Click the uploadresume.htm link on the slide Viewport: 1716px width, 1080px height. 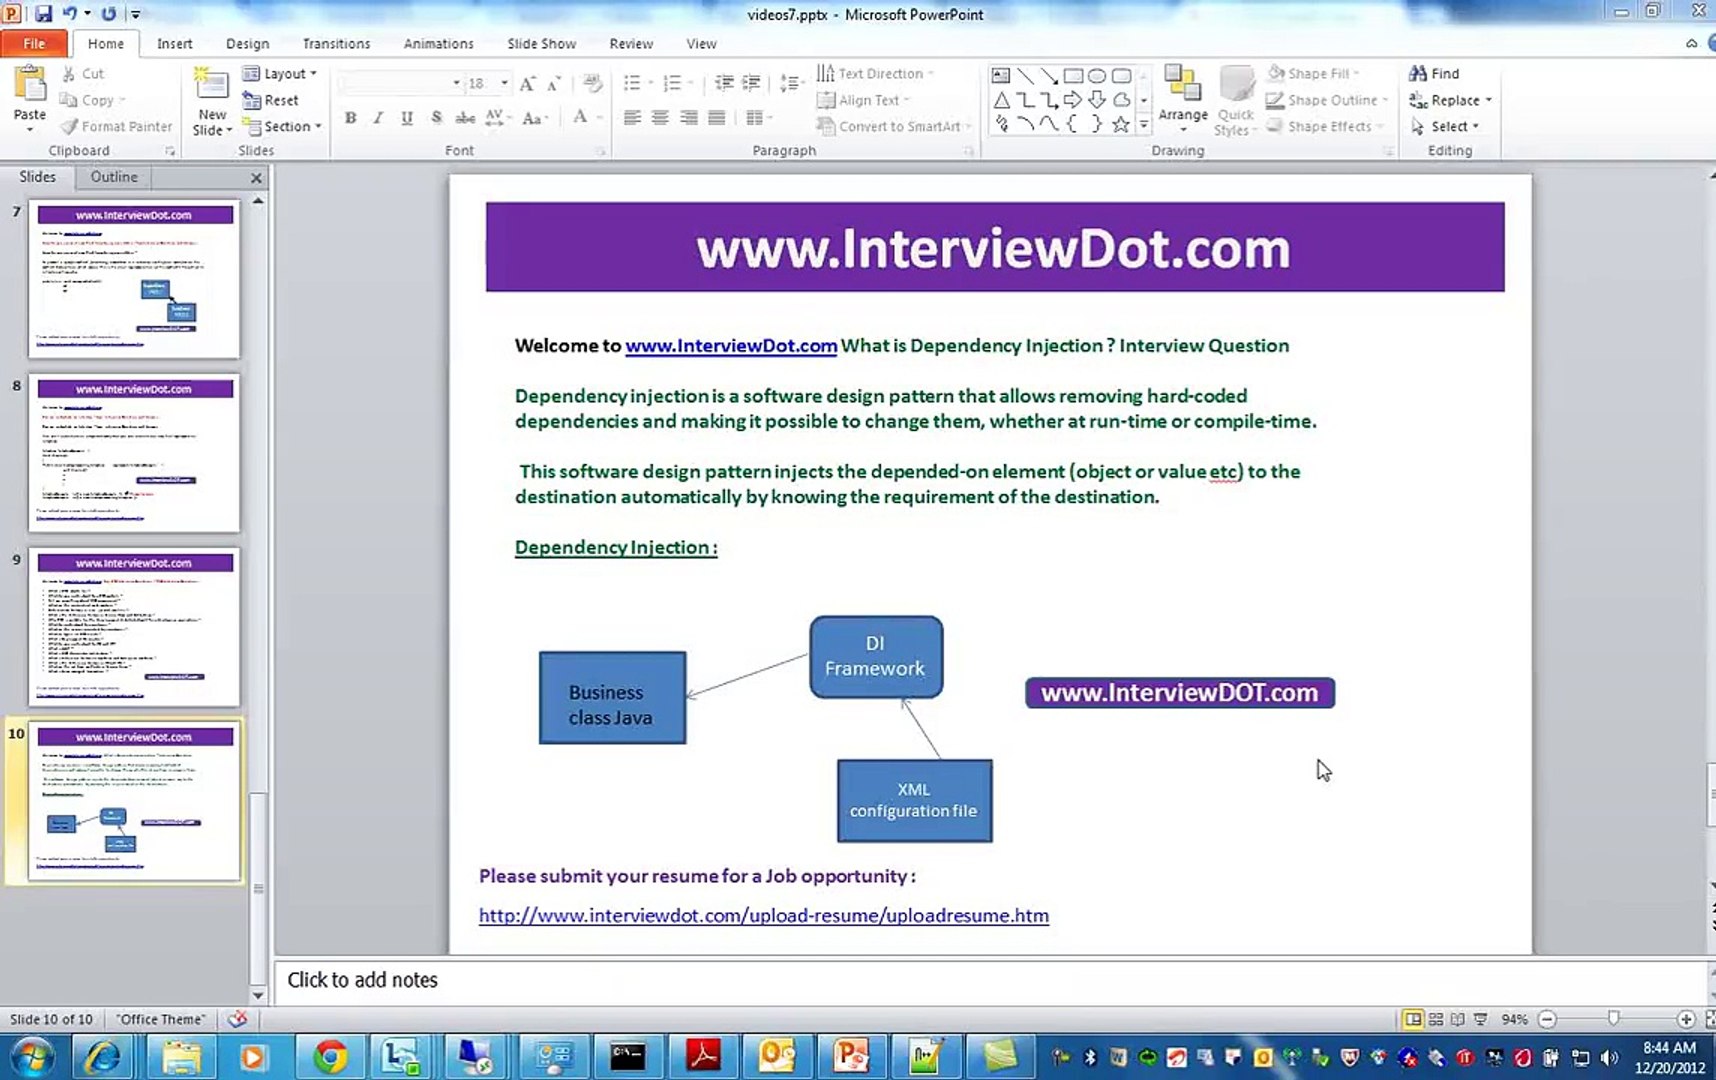pyautogui.click(x=764, y=915)
